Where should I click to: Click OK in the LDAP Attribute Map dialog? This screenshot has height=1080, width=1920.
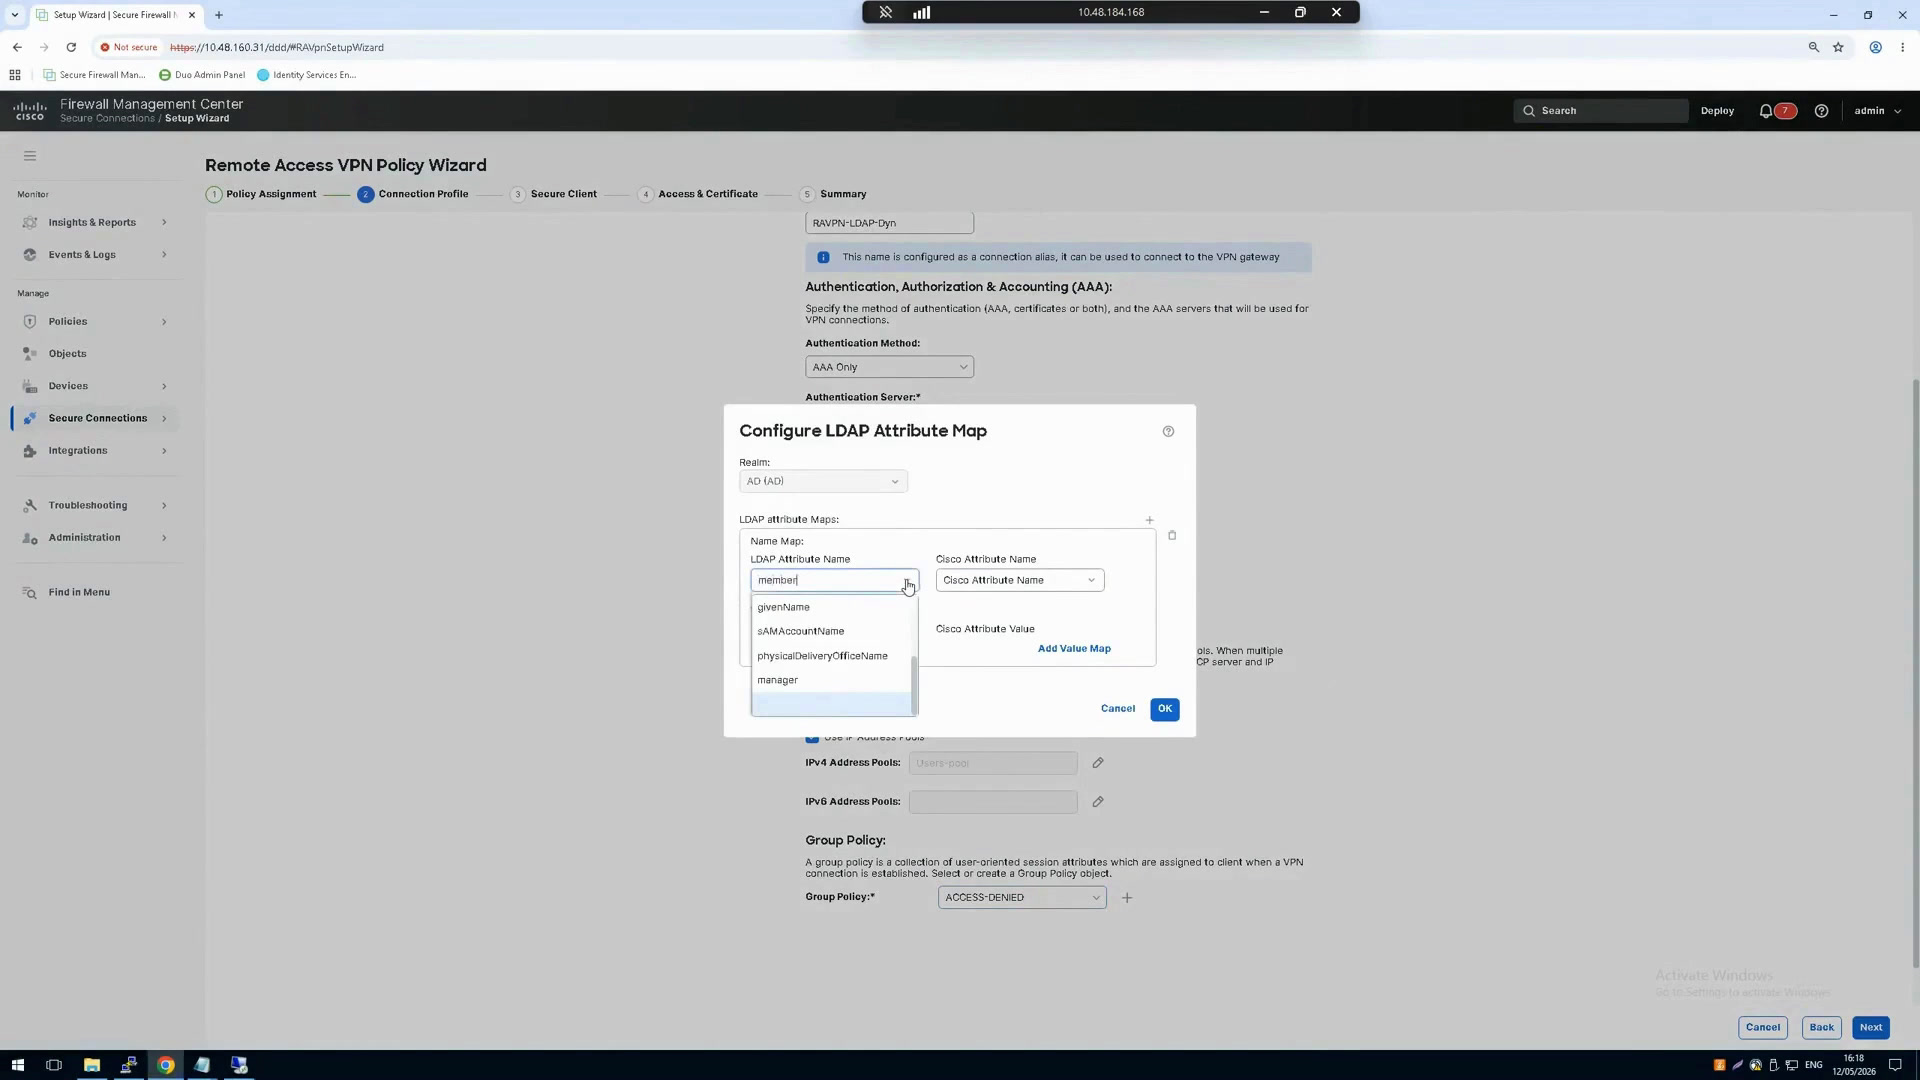[x=1165, y=709]
